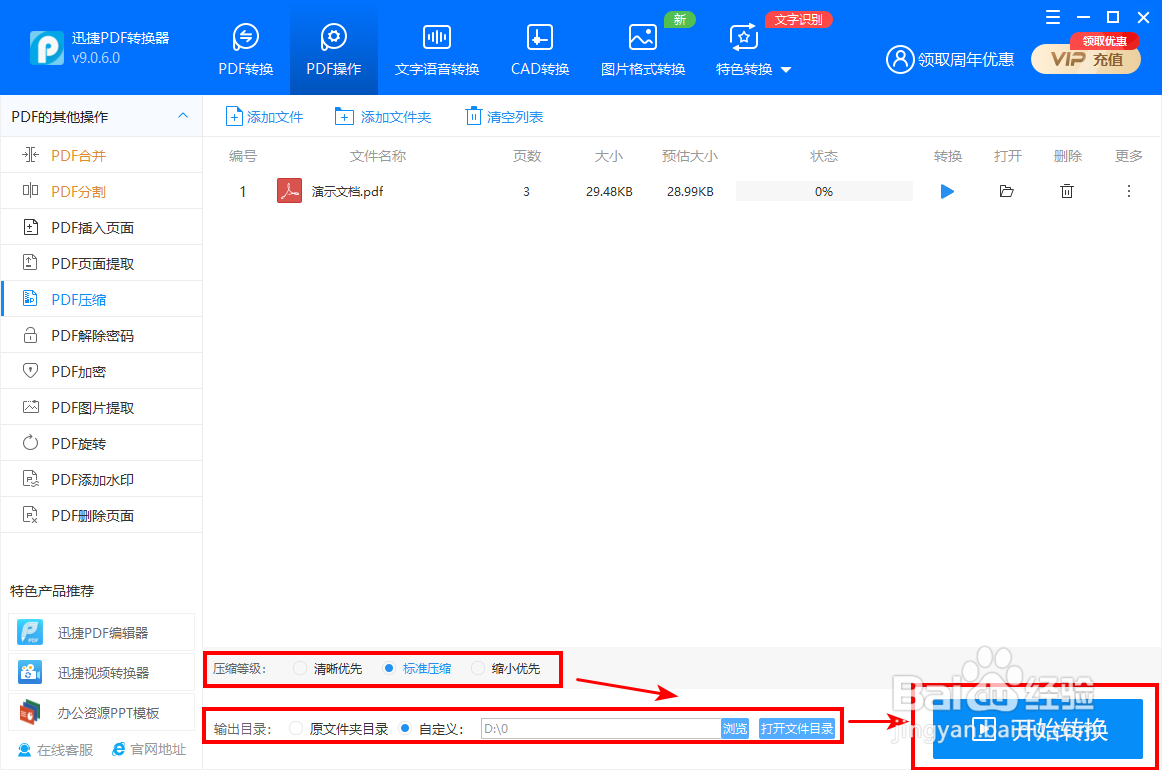
Task: Select 自定义 output directory option
Action: (x=431, y=728)
